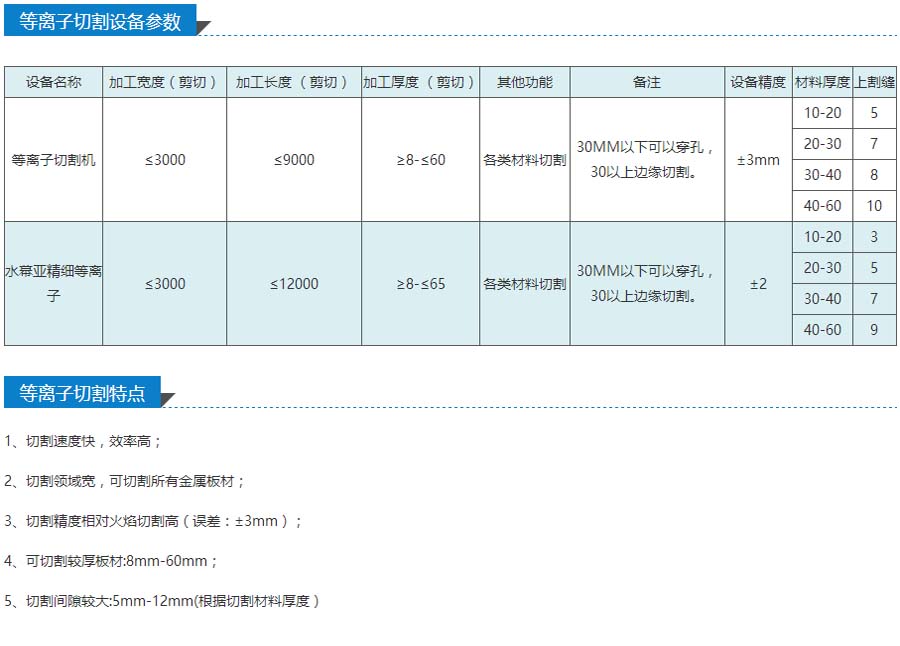Select the 设备名称 column header

pyautogui.click(x=53, y=82)
